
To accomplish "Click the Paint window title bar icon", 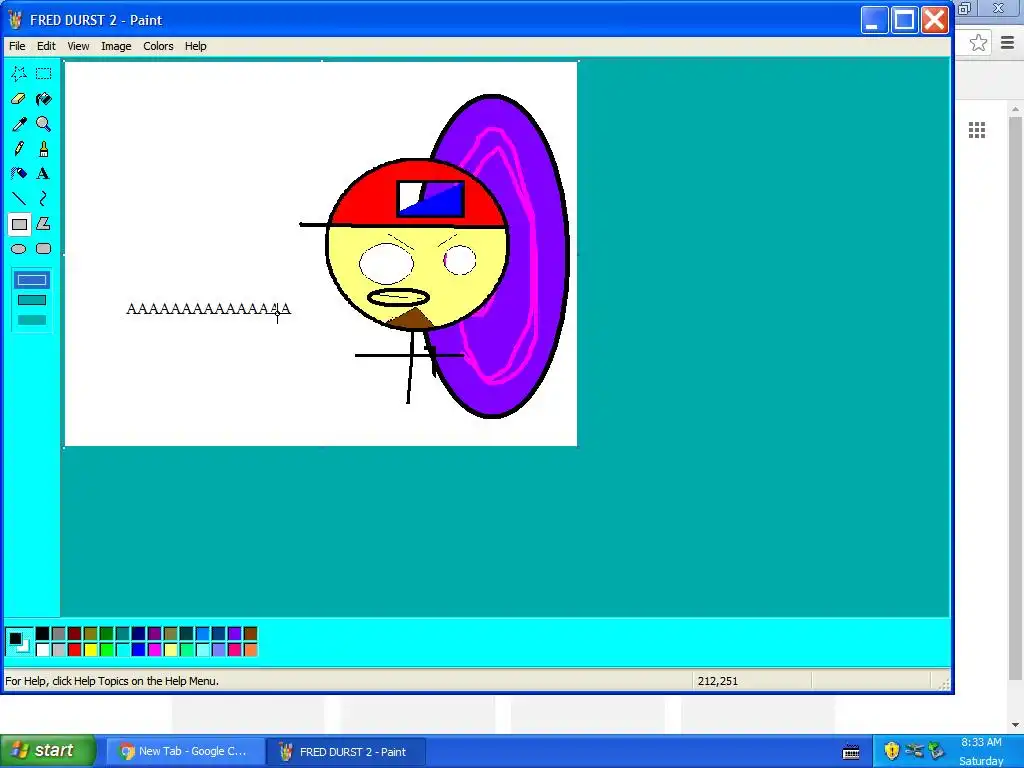I will point(15,20).
